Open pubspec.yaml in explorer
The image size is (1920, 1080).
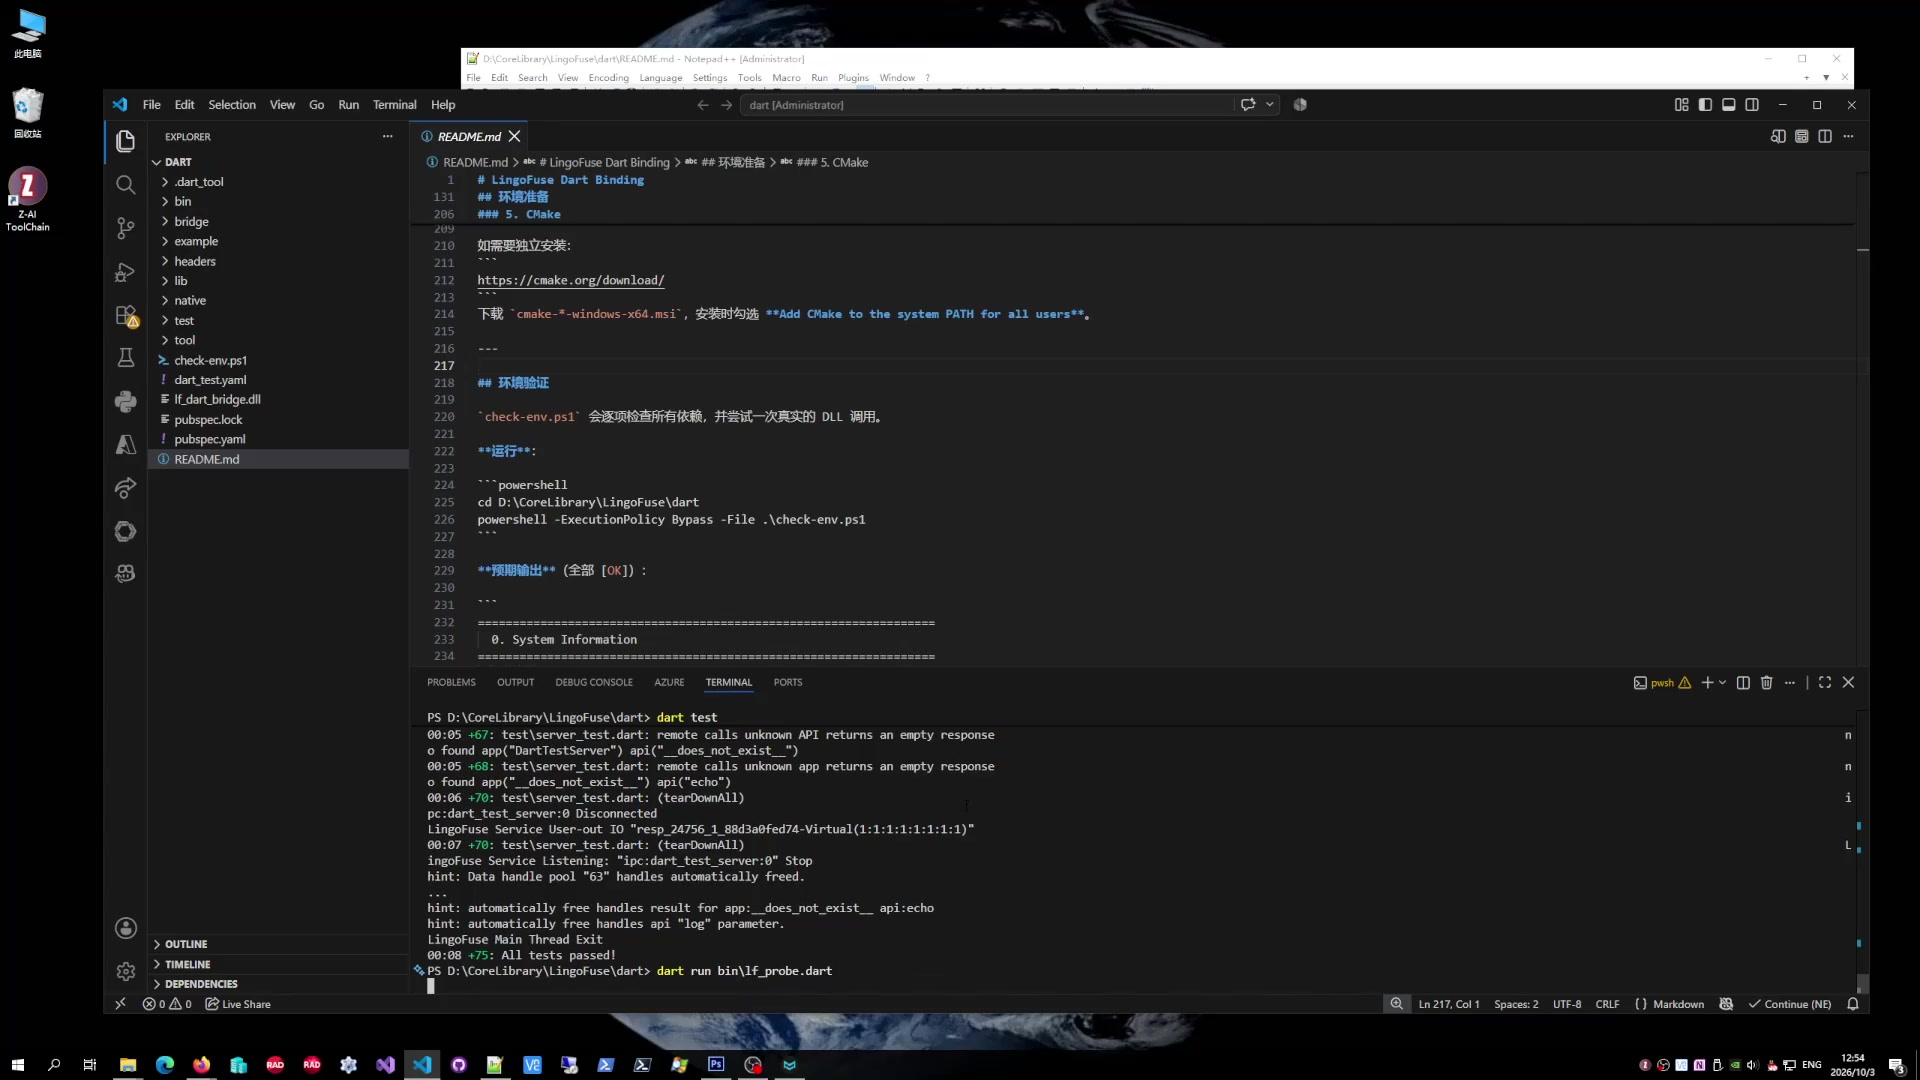(x=209, y=439)
